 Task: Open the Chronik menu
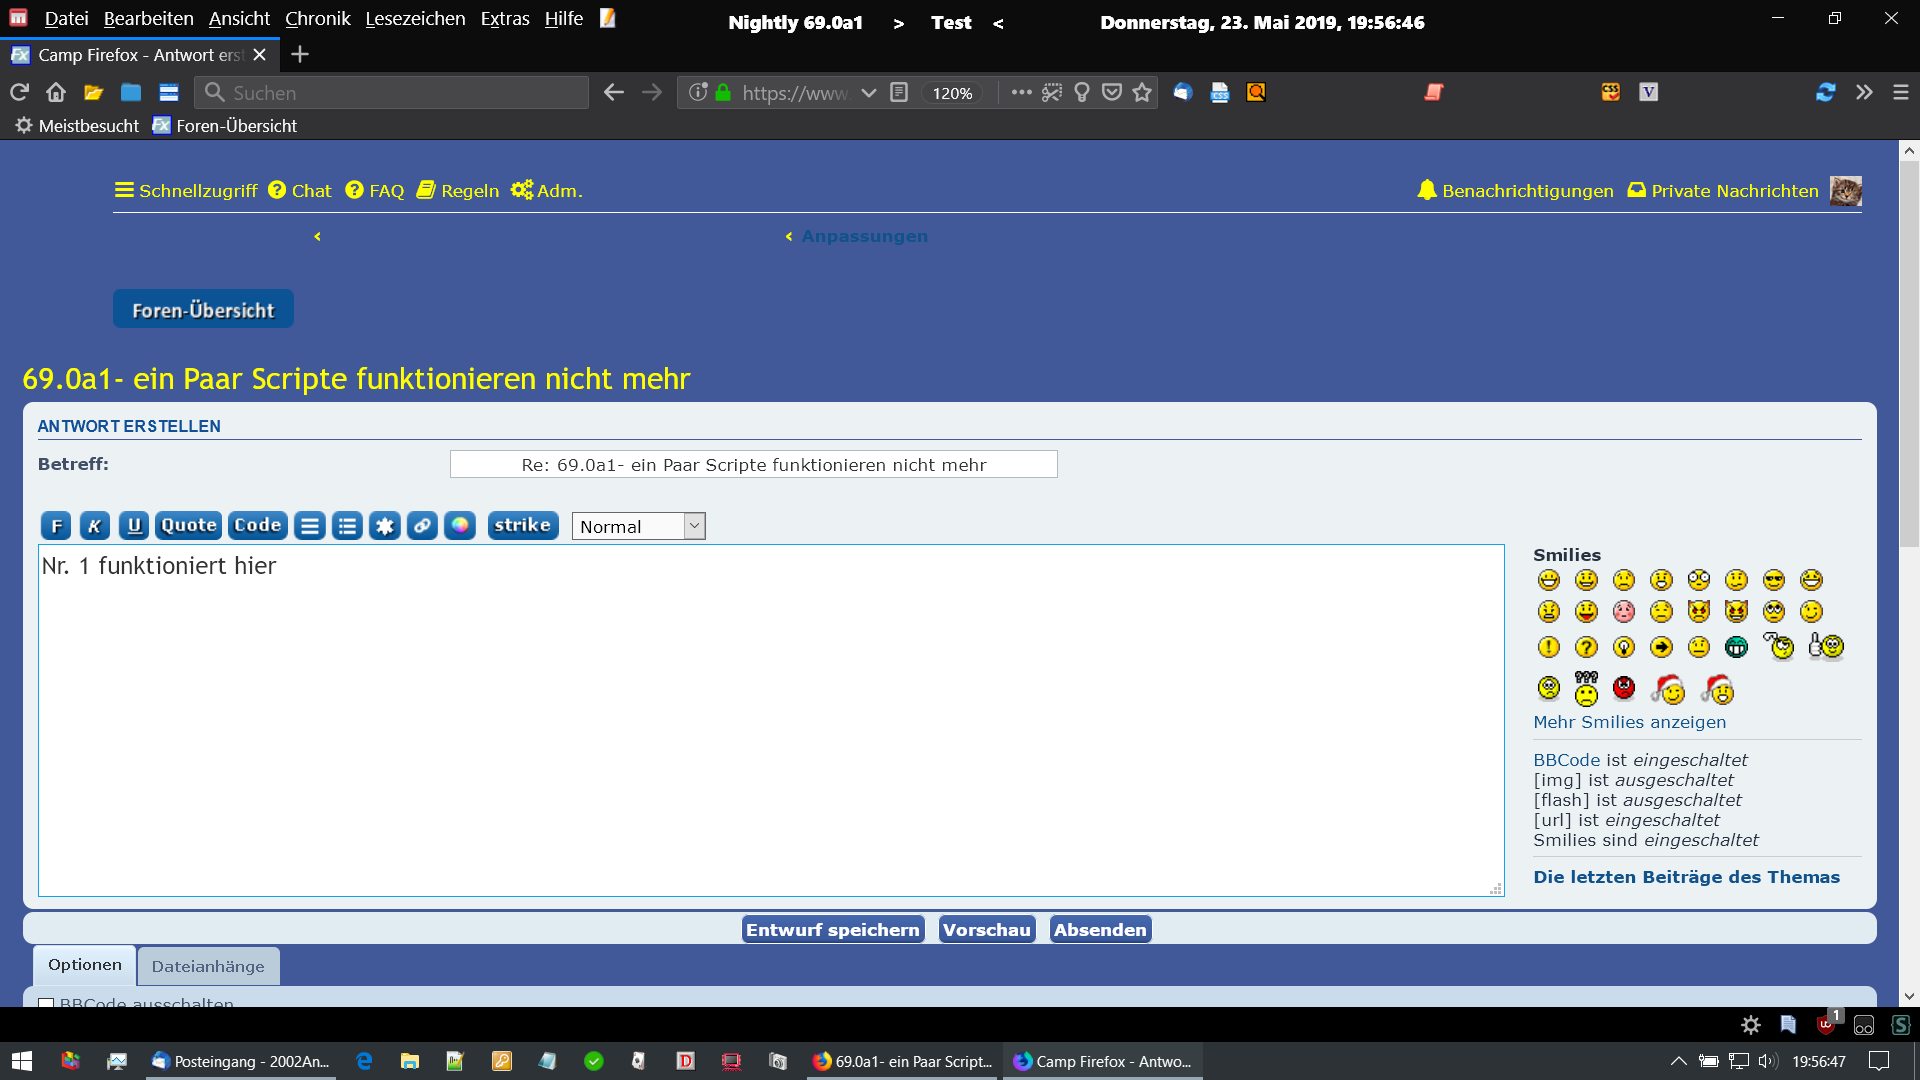317,19
